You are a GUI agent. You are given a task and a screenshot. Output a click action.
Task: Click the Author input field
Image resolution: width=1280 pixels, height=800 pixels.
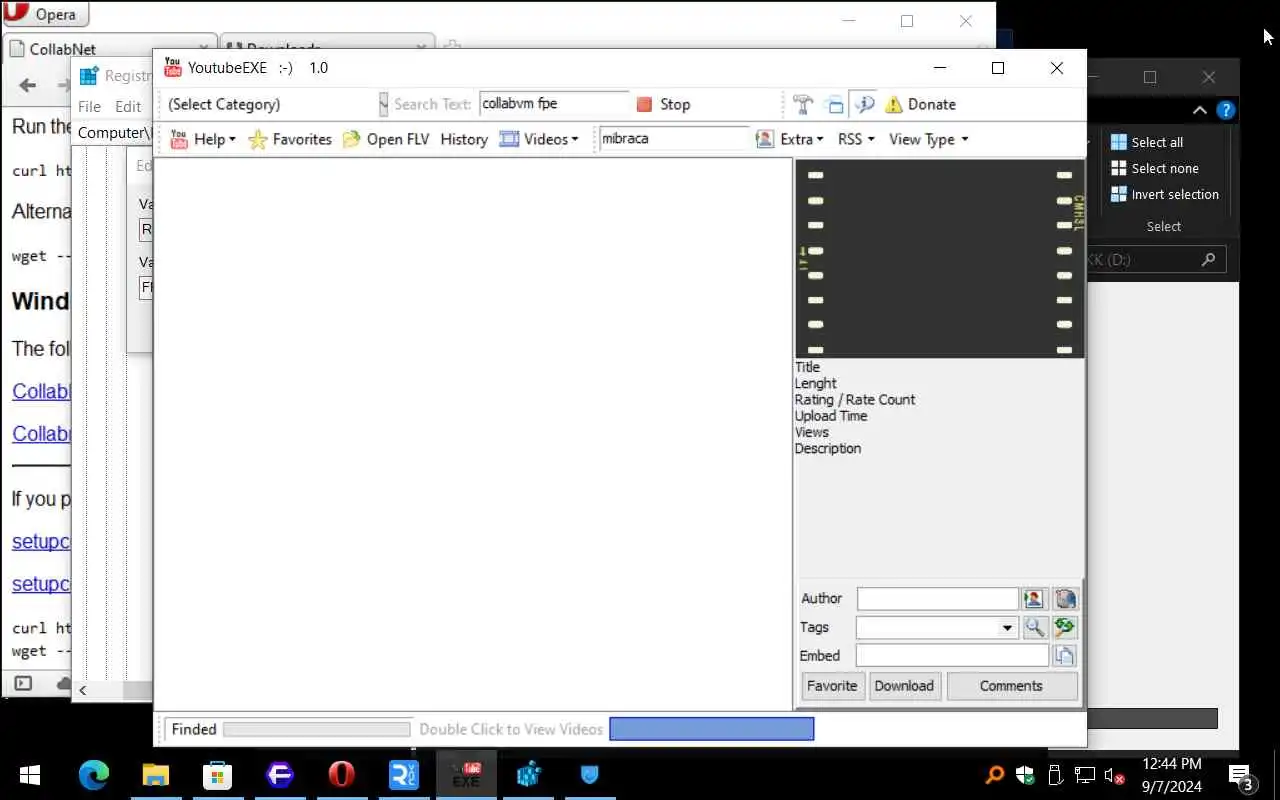click(x=937, y=599)
